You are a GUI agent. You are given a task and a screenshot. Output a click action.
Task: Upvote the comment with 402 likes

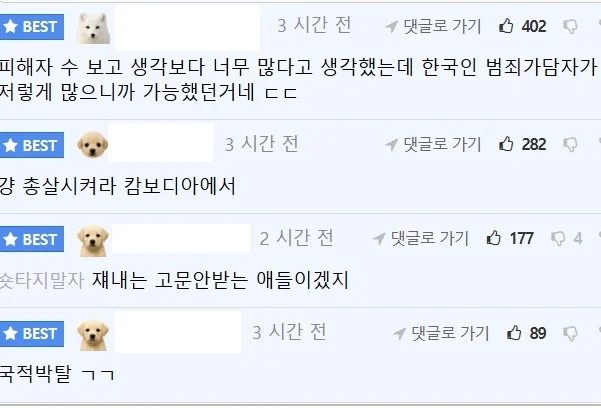click(506, 26)
